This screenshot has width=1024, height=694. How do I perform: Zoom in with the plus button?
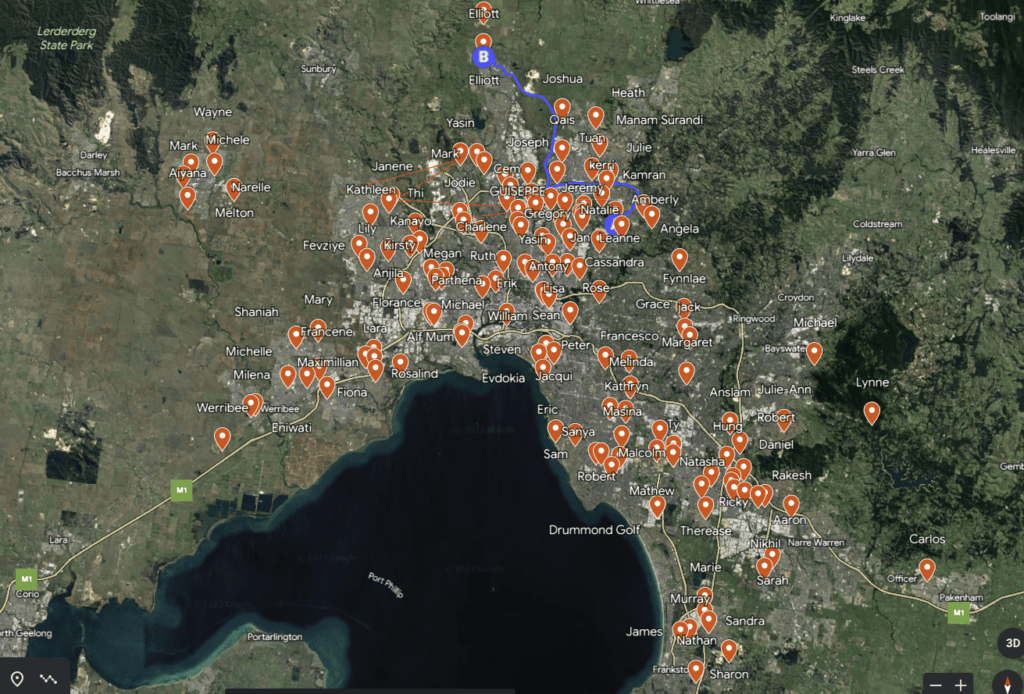tap(961, 685)
